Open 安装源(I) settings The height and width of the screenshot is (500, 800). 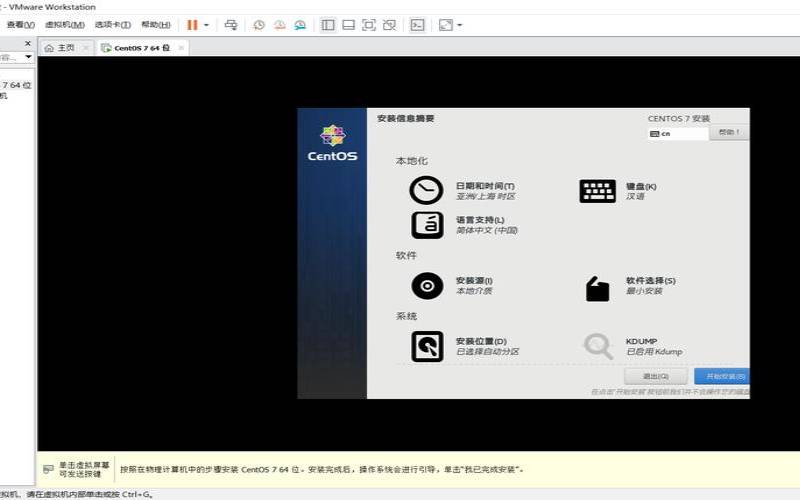click(x=473, y=281)
